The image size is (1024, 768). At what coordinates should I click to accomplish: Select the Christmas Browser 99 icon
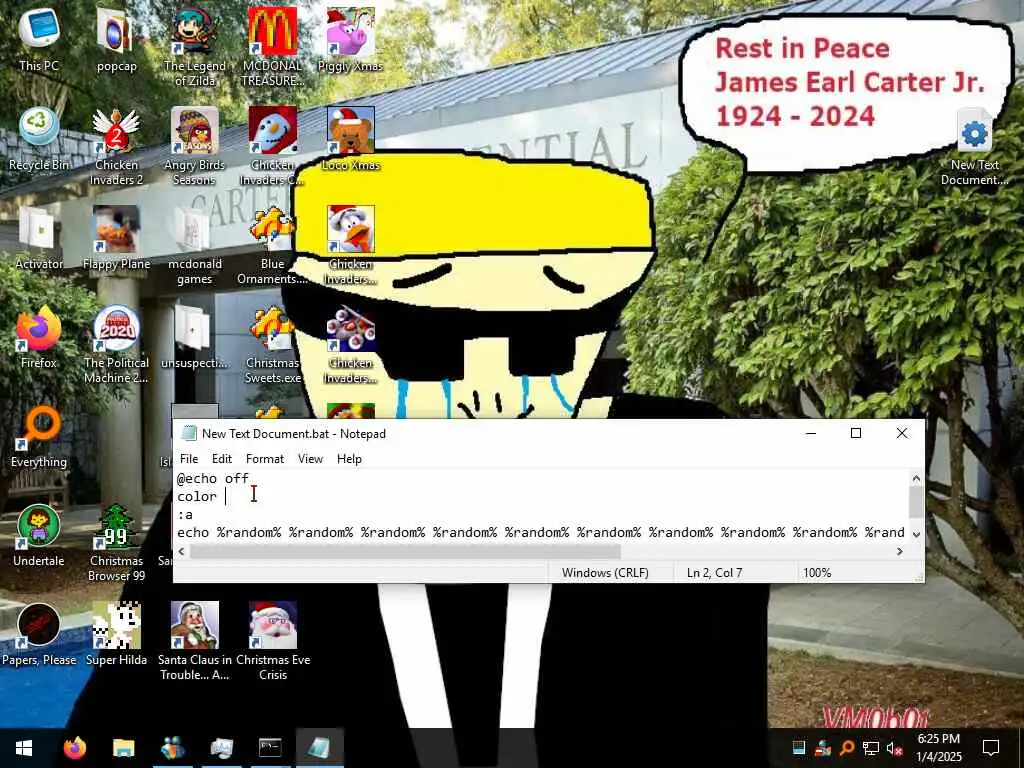[116, 542]
